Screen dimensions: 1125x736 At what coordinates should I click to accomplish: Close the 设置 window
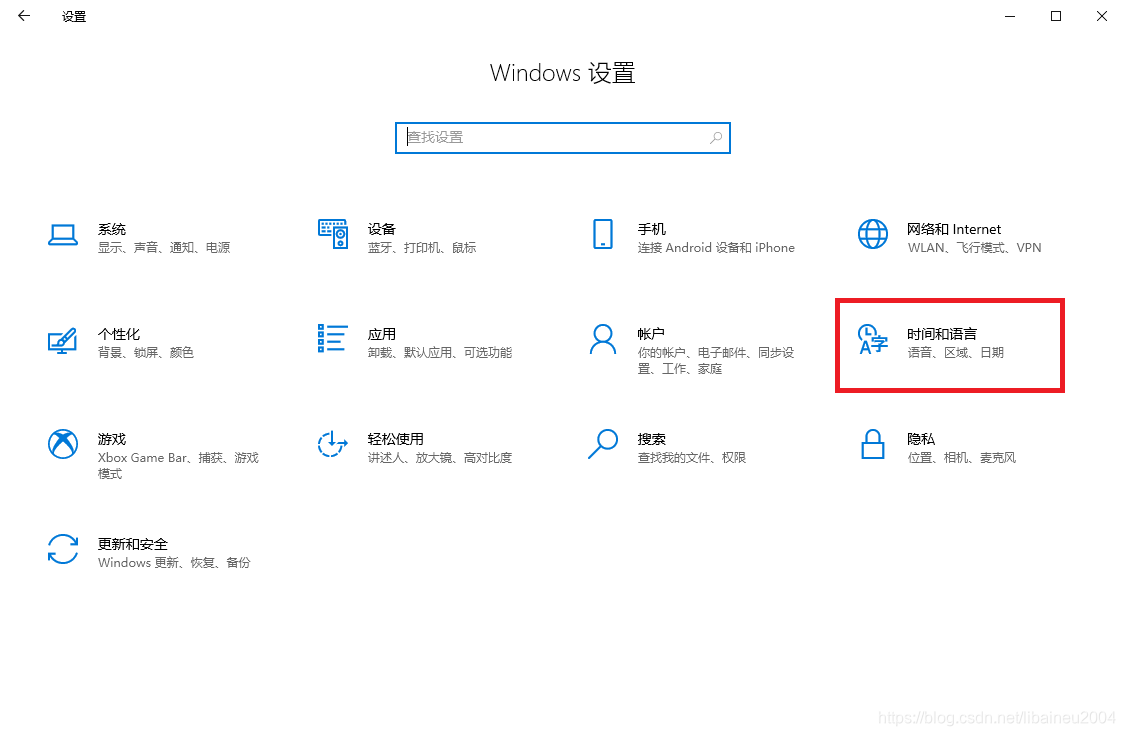1102,16
